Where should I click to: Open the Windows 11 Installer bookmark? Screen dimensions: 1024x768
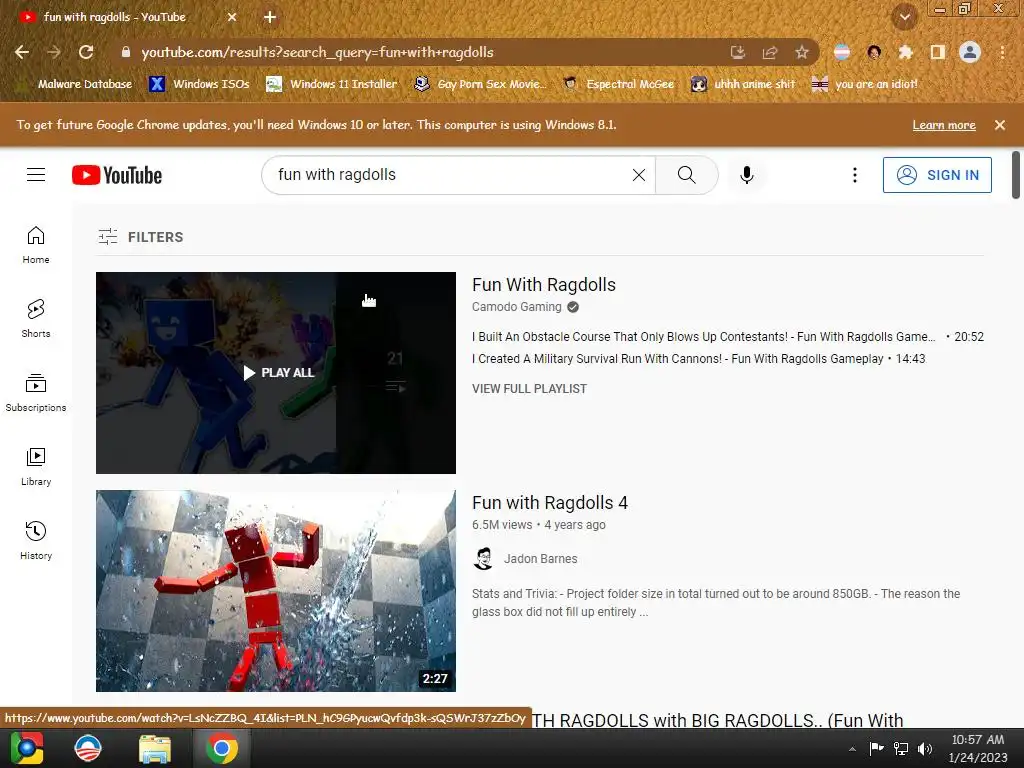tap(332, 84)
